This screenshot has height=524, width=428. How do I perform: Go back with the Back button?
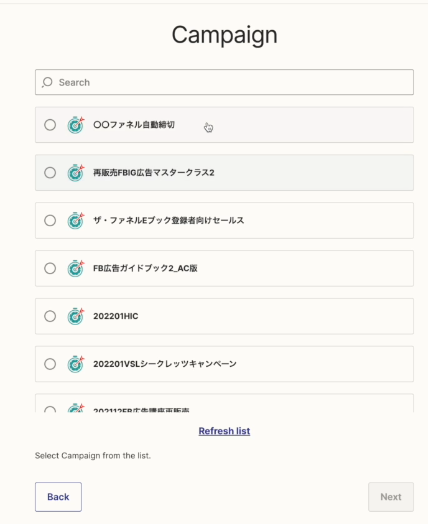point(58,497)
